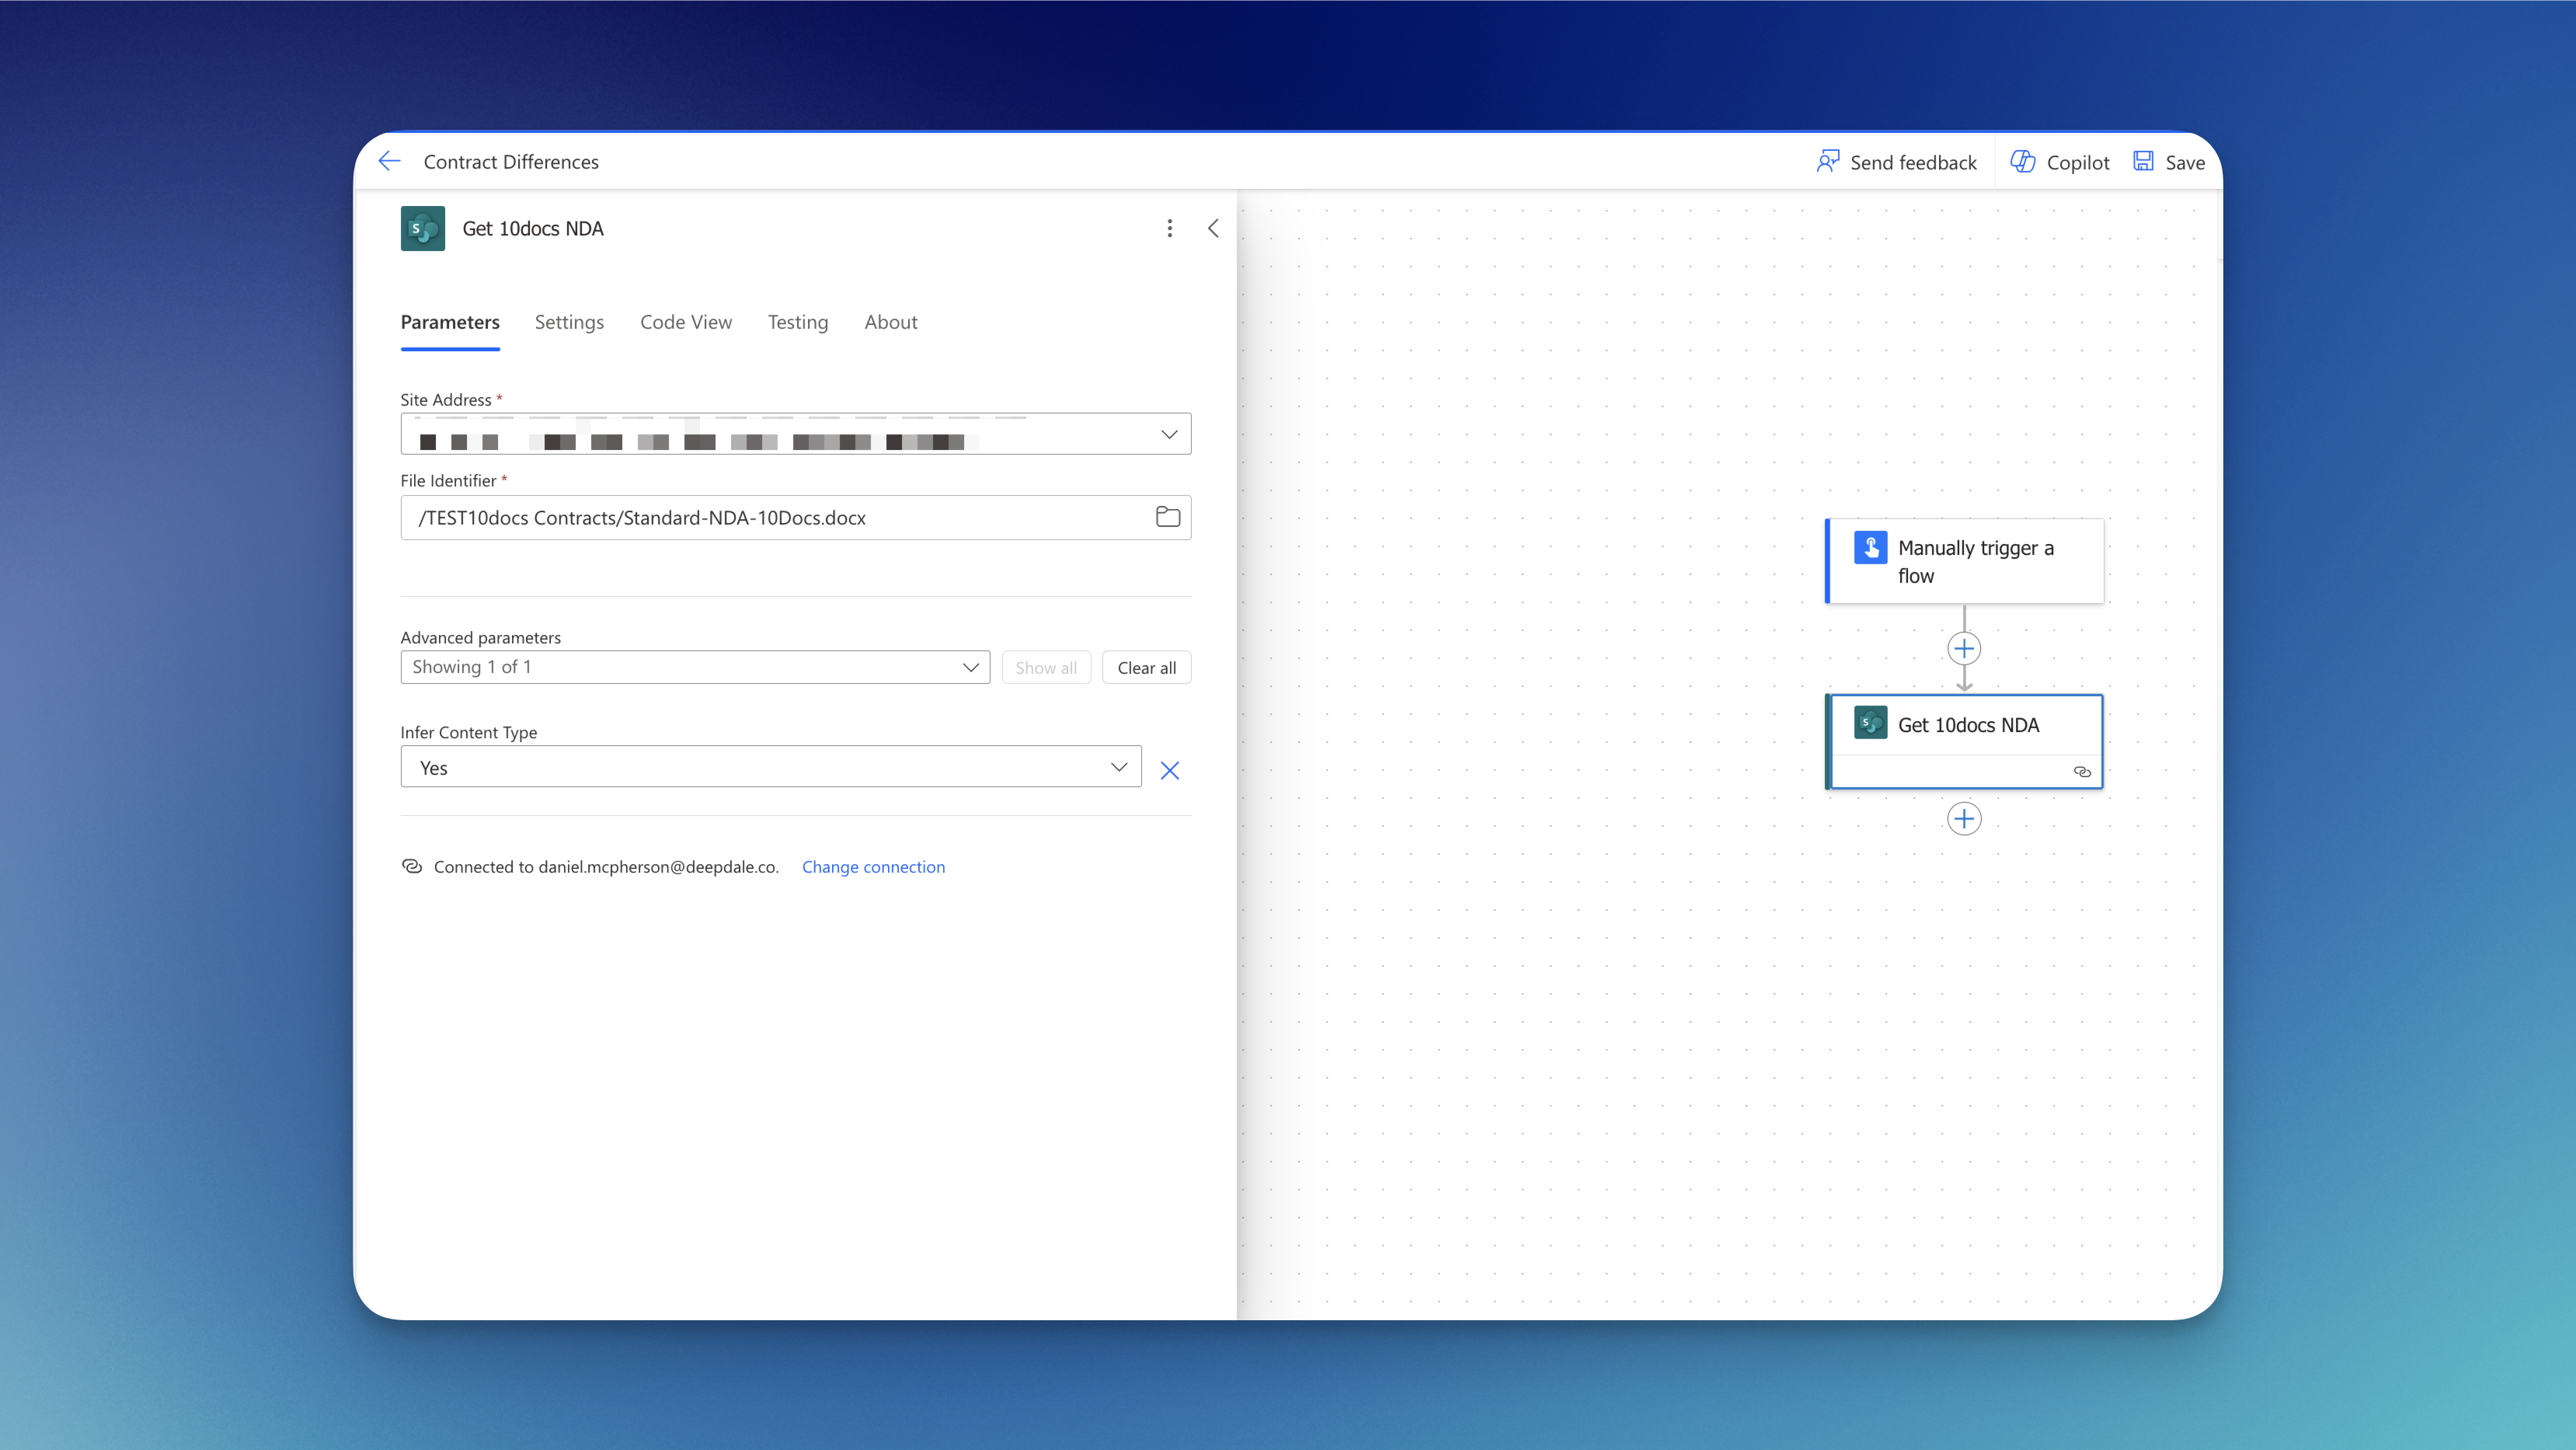
Task: Click the plus between trigger and Get 10docs NDA
Action: click(x=1963, y=649)
